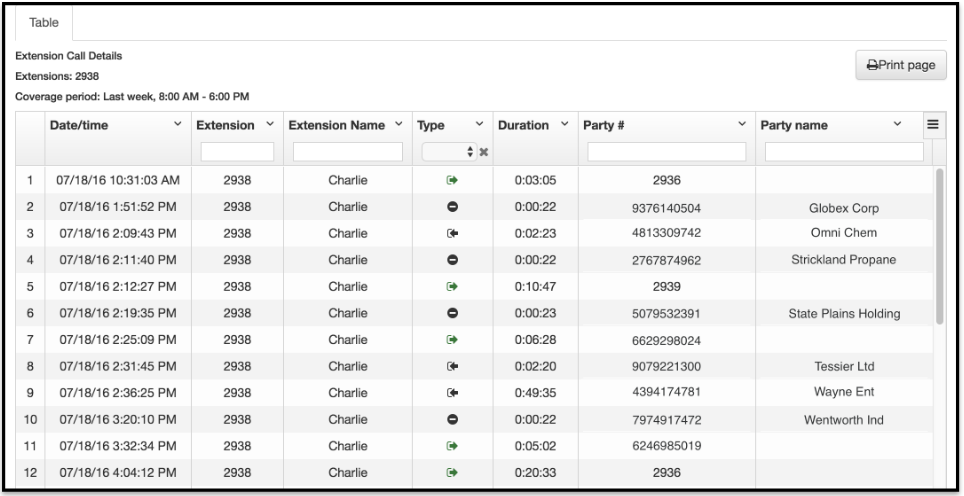964x496 pixels.
Task: Click the Party name filter input
Action: [844, 152]
